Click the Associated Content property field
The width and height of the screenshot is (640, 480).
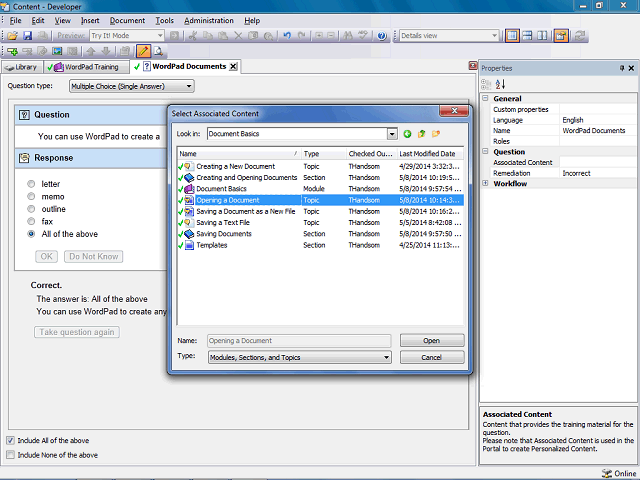coord(598,162)
